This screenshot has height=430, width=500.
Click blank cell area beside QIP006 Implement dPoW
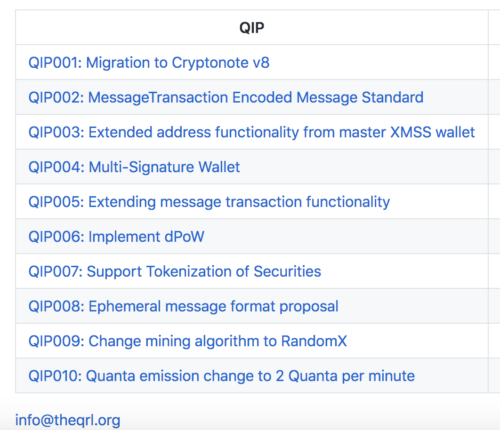point(346,237)
